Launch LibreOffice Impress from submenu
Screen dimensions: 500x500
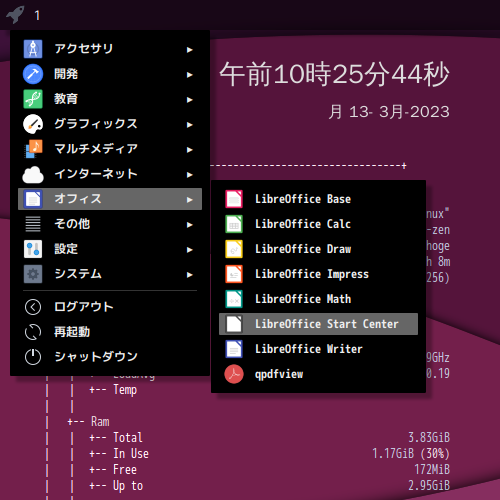click(318, 274)
